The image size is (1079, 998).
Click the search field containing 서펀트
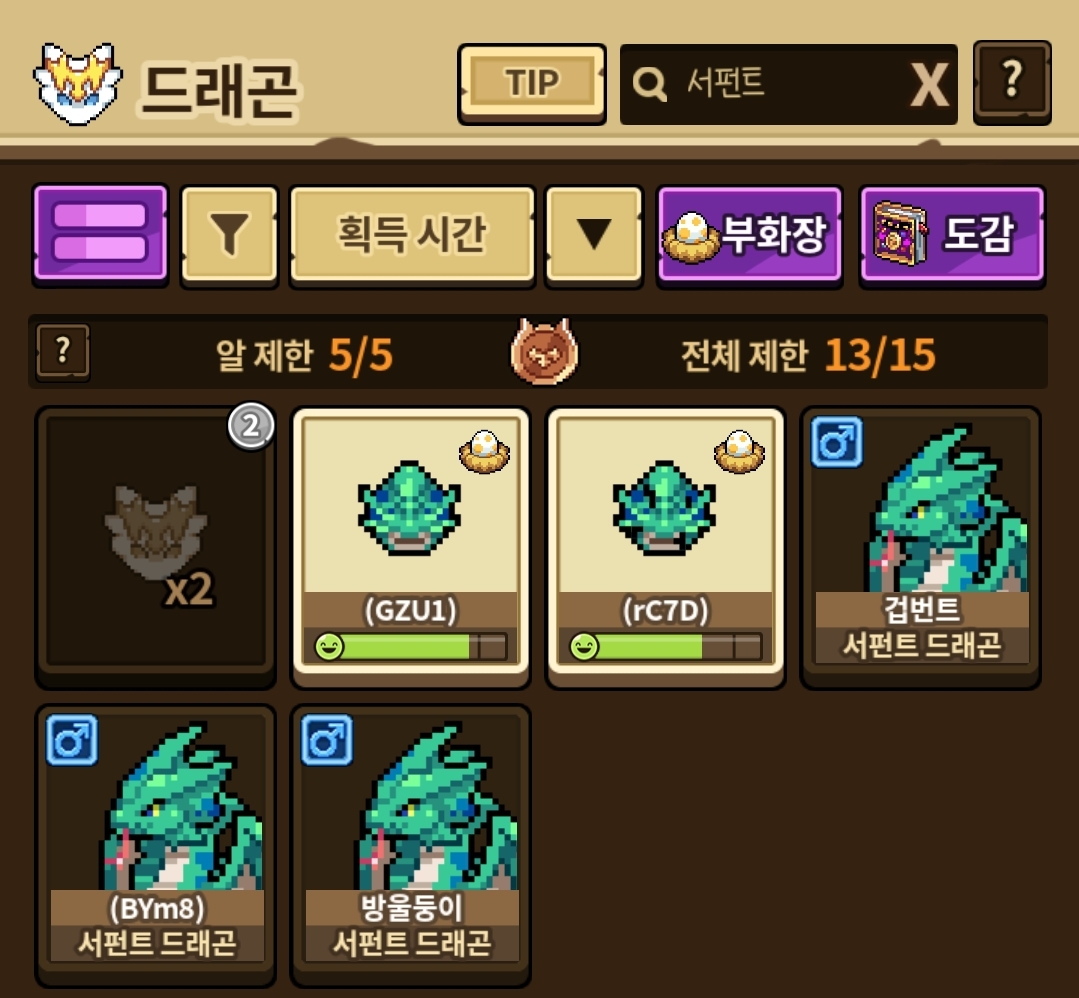pyautogui.click(x=789, y=85)
